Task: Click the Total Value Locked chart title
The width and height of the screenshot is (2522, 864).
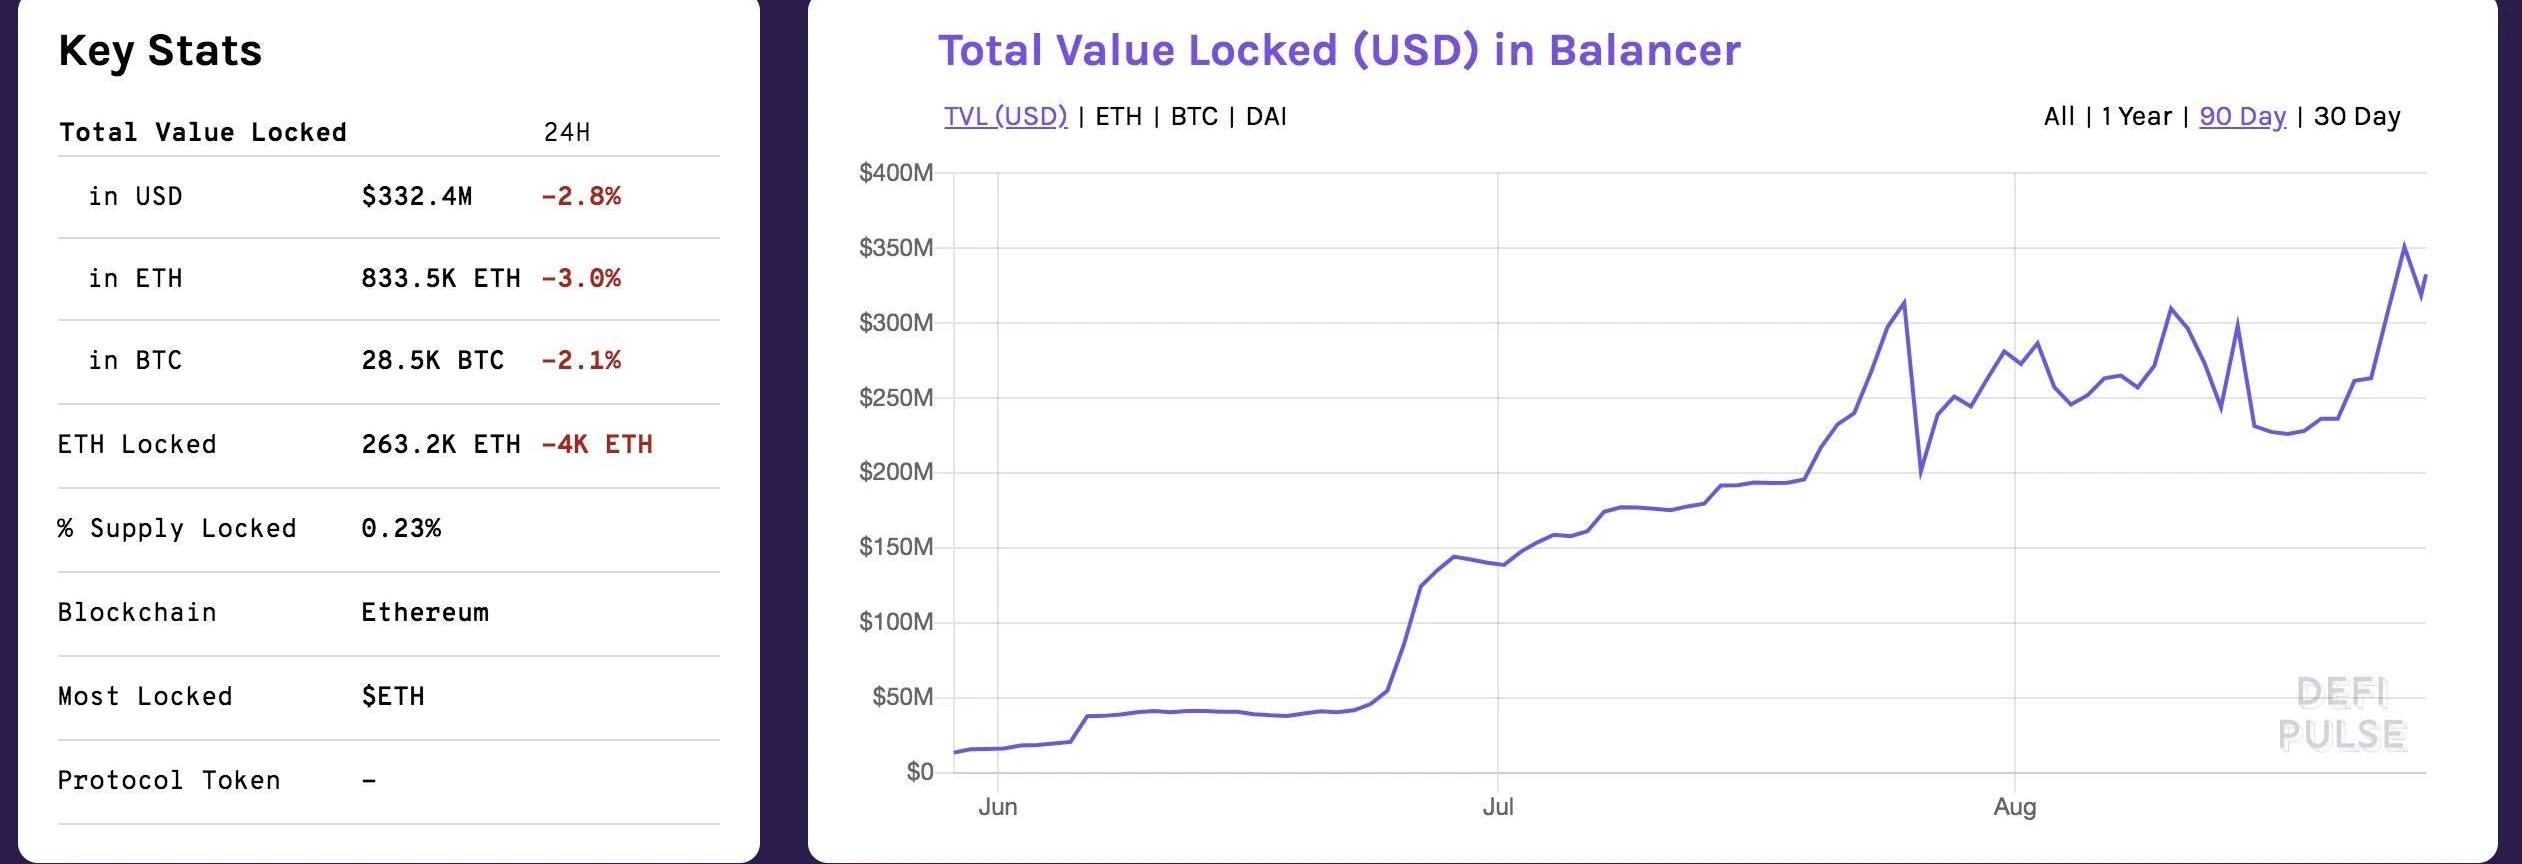Action: [x=1339, y=50]
